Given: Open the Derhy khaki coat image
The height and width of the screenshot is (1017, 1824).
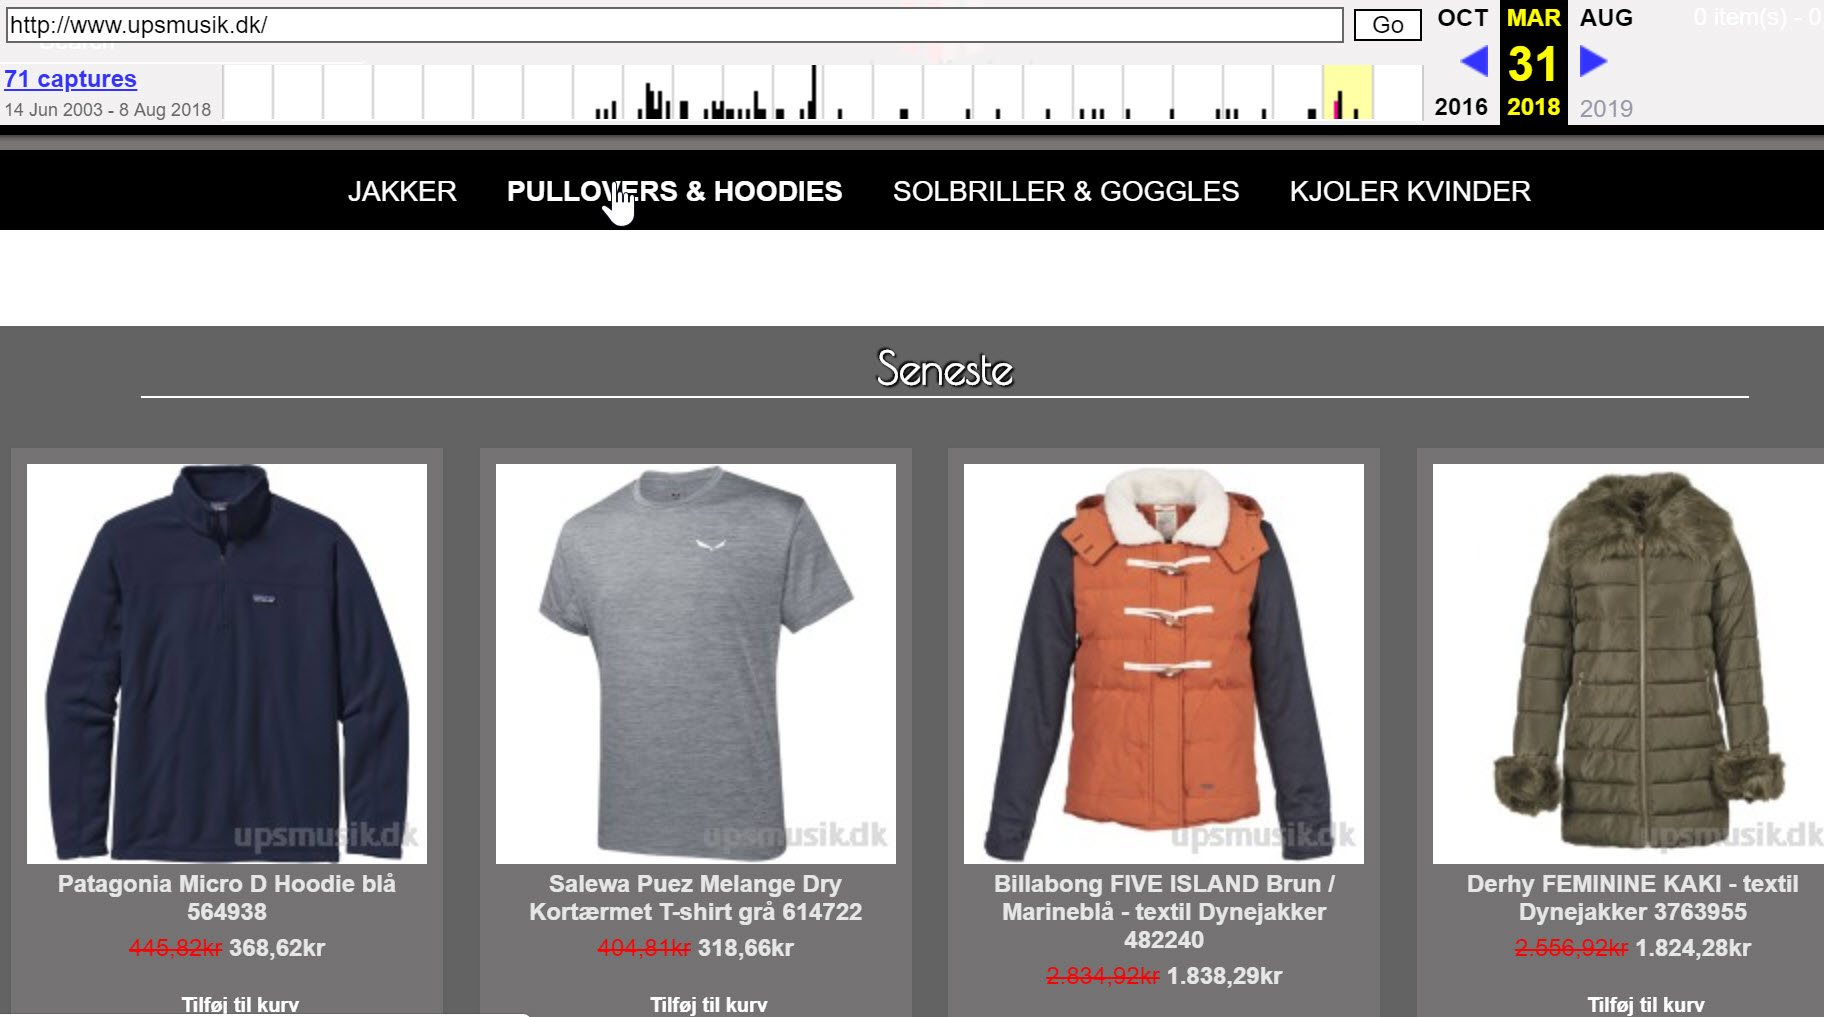Looking at the screenshot, I should (x=1628, y=664).
